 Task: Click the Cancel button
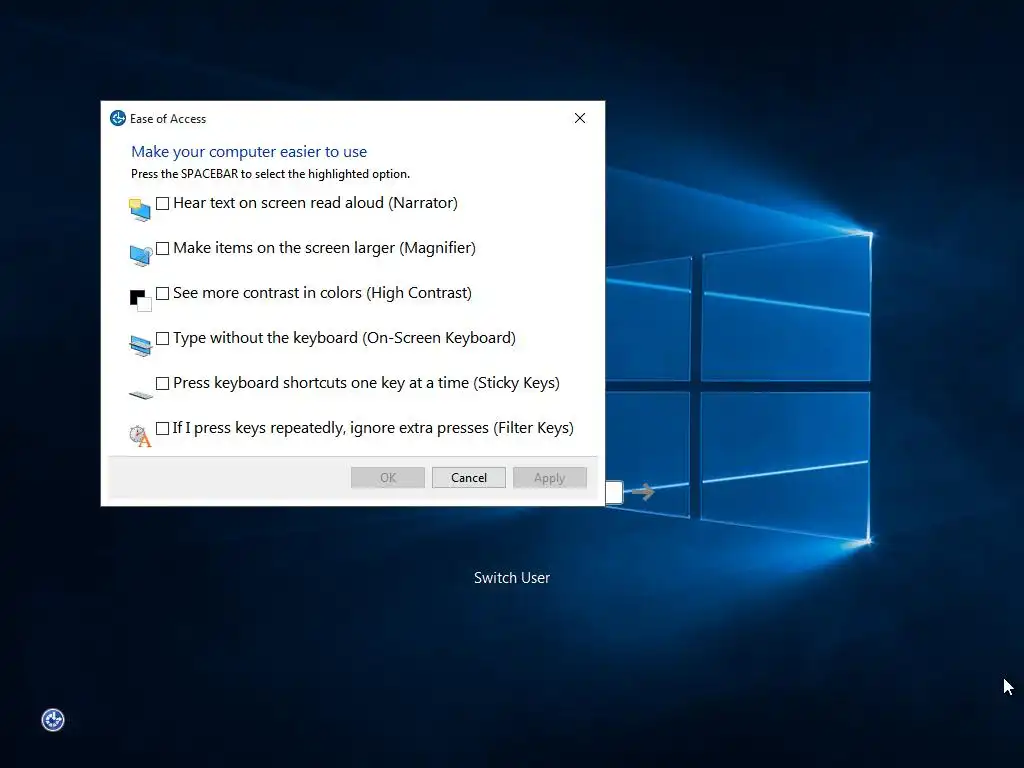click(469, 477)
